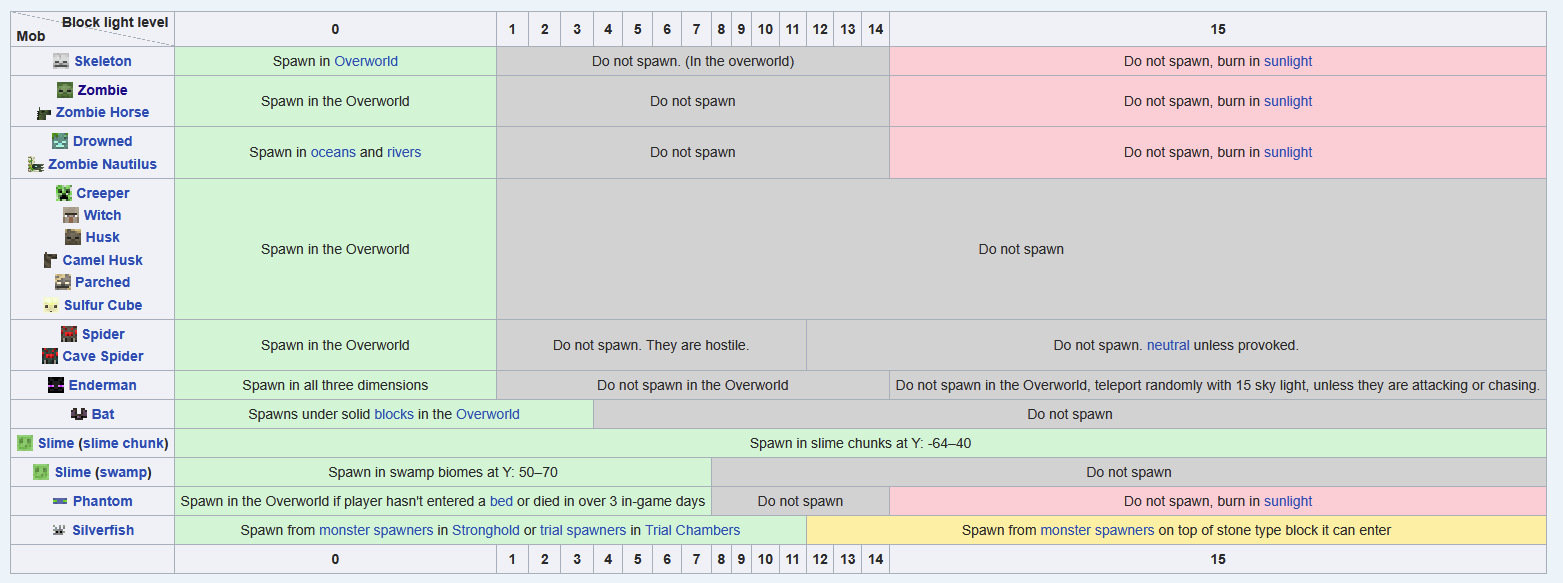Click the Zombie head icon
The image size is (1563, 583).
click(65, 90)
